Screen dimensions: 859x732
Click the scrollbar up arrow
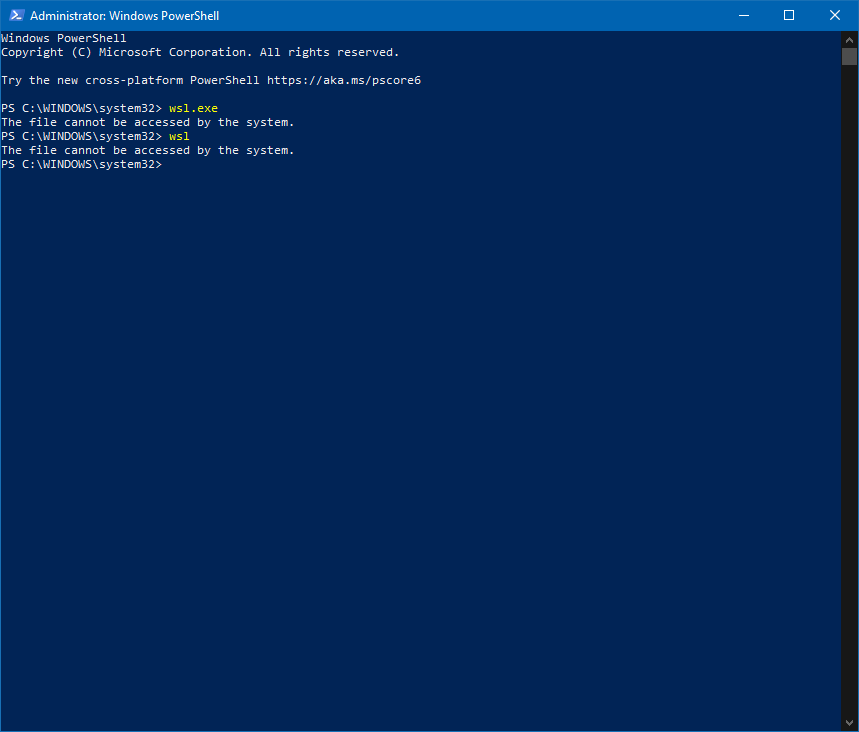849,40
